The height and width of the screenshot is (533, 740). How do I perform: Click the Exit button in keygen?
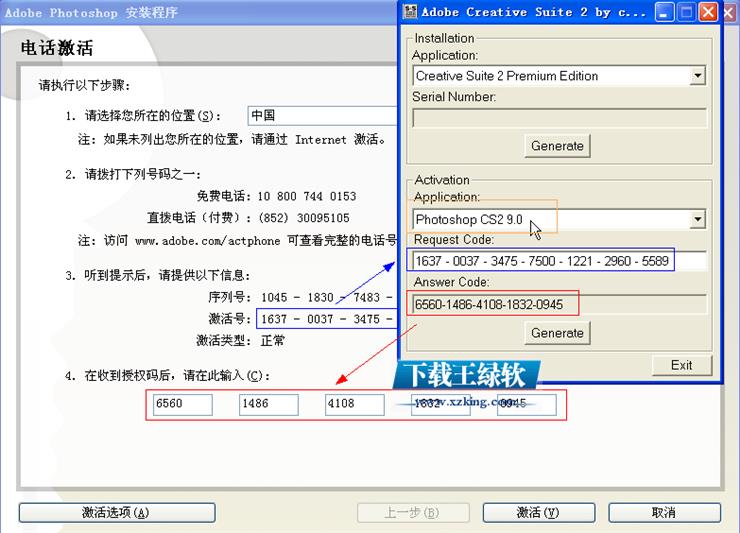pos(681,365)
